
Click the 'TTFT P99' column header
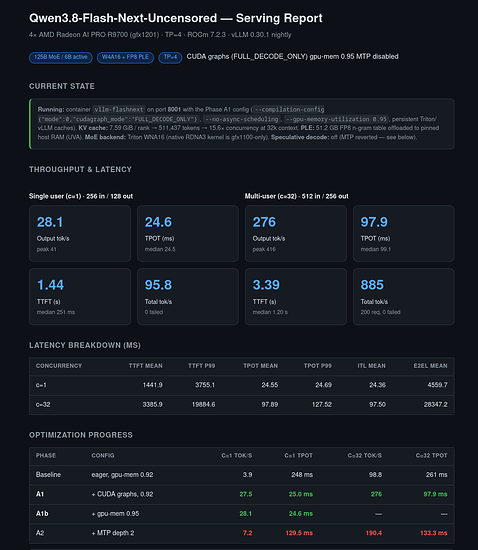[x=202, y=366]
